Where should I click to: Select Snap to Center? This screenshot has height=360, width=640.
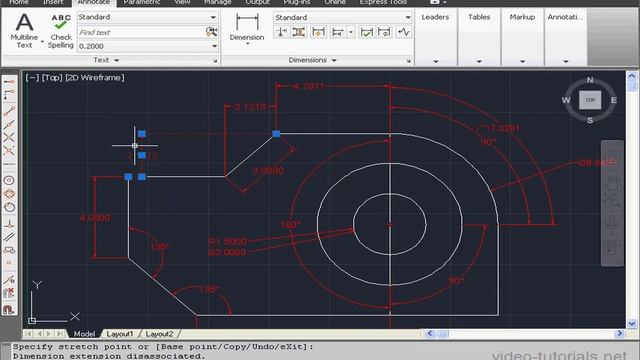pos(9,180)
